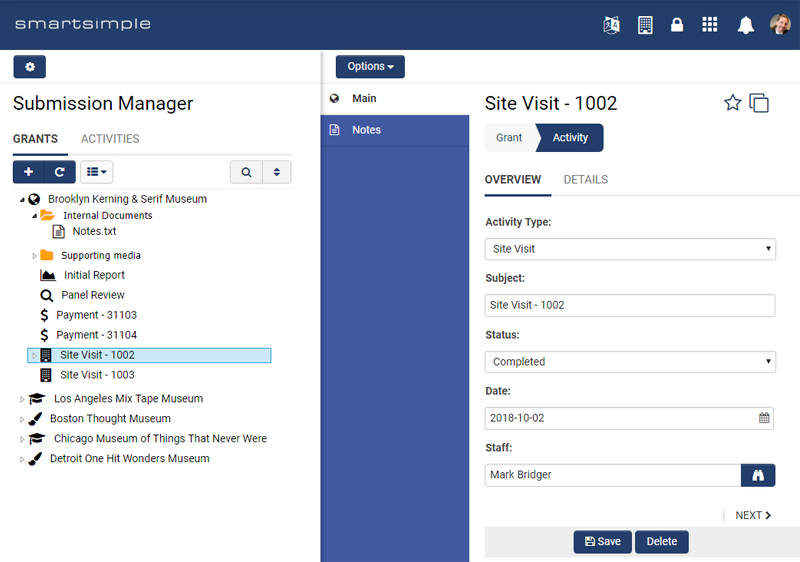The width and height of the screenshot is (800, 562).
Task: Click the Activity breadcrumb step
Action: click(x=570, y=138)
